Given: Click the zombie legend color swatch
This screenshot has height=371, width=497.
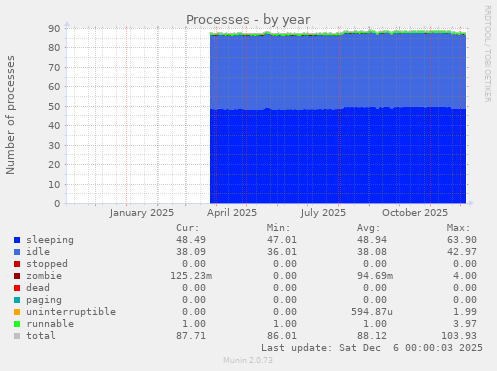Looking at the screenshot, I should [x=17, y=276].
